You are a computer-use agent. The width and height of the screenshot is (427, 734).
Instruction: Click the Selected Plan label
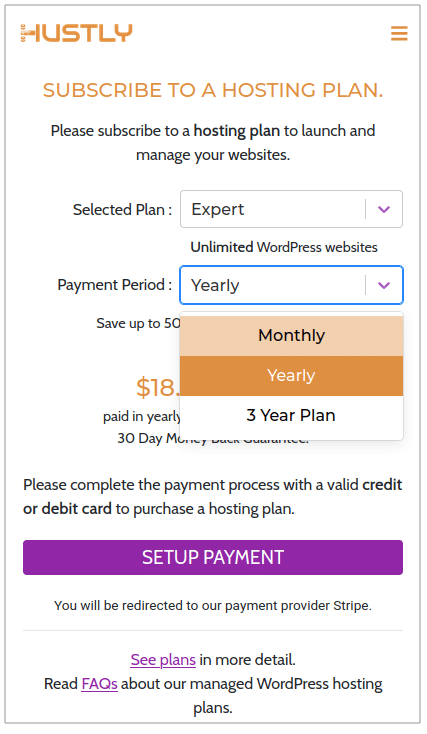(122, 210)
